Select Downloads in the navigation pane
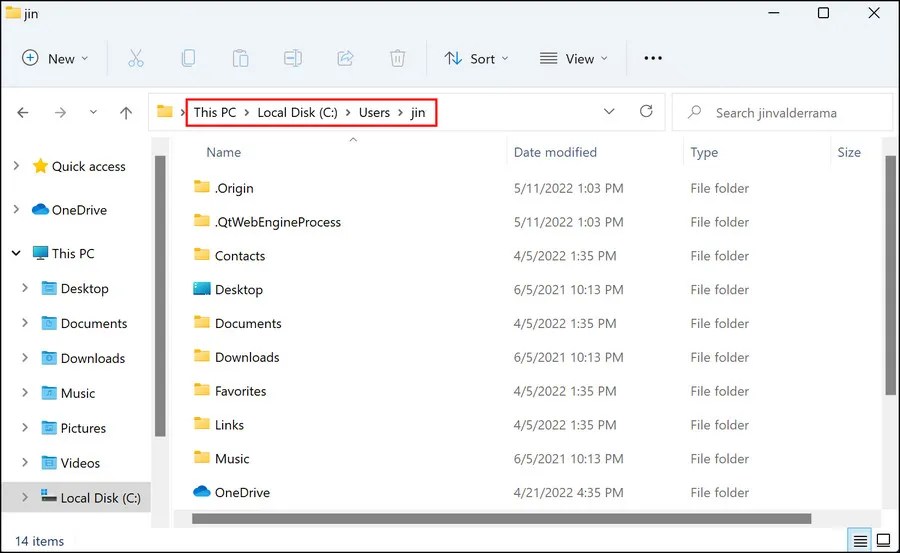The width and height of the screenshot is (900, 553). (x=92, y=358)
